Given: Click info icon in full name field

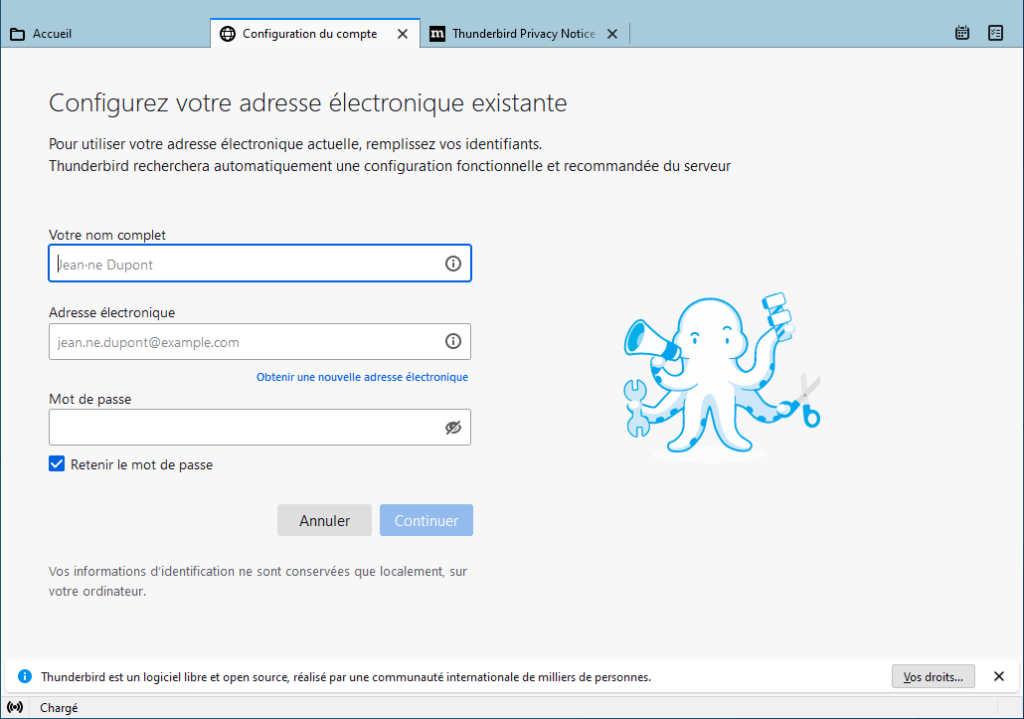Looking at the screenshot, I should [453, 263].
